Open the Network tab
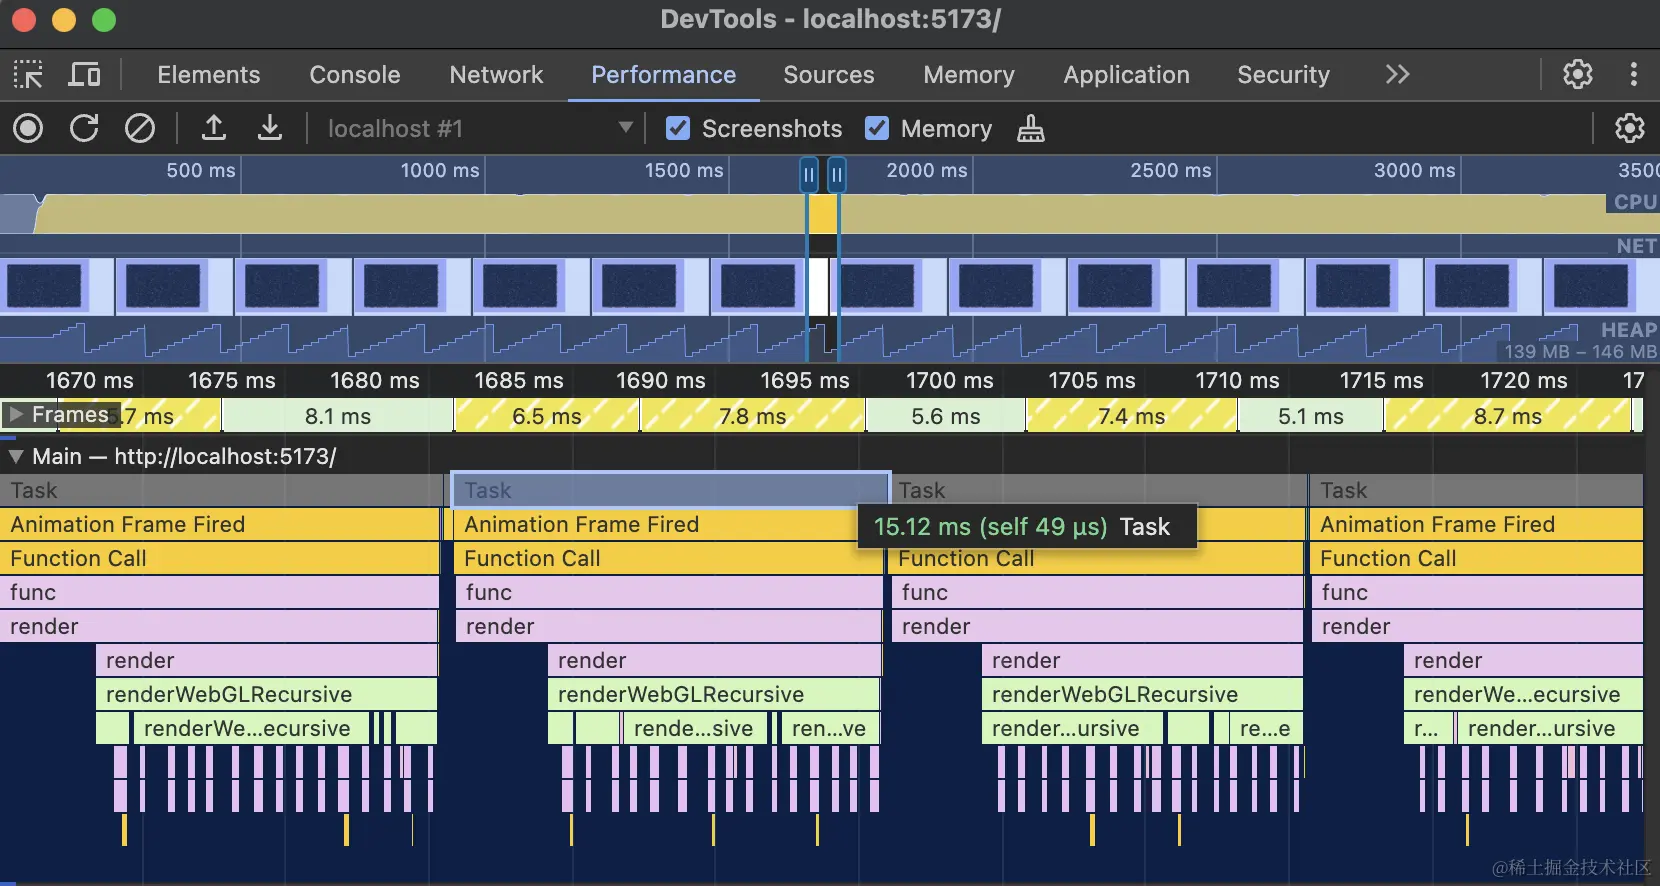The width and height of the screenshot is (1660, 886). pyautogui.click(x=496, y=75)
